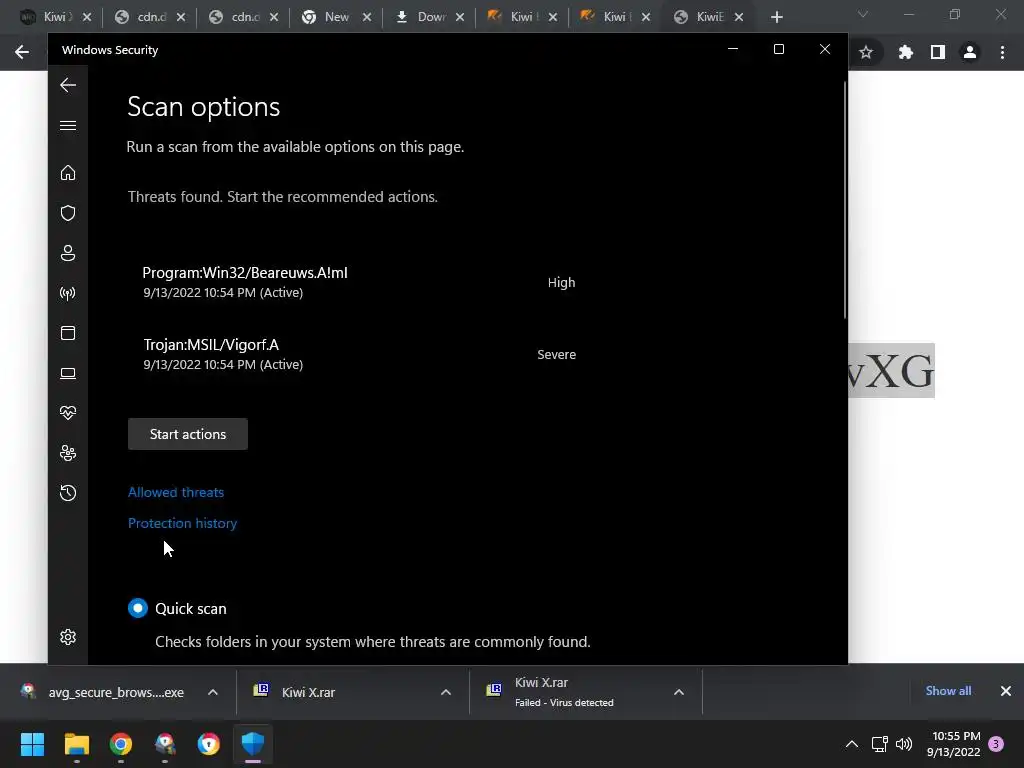Open Chrome three-dot menu
This screenshot has height=768, width=1024.
point(1002,52)
